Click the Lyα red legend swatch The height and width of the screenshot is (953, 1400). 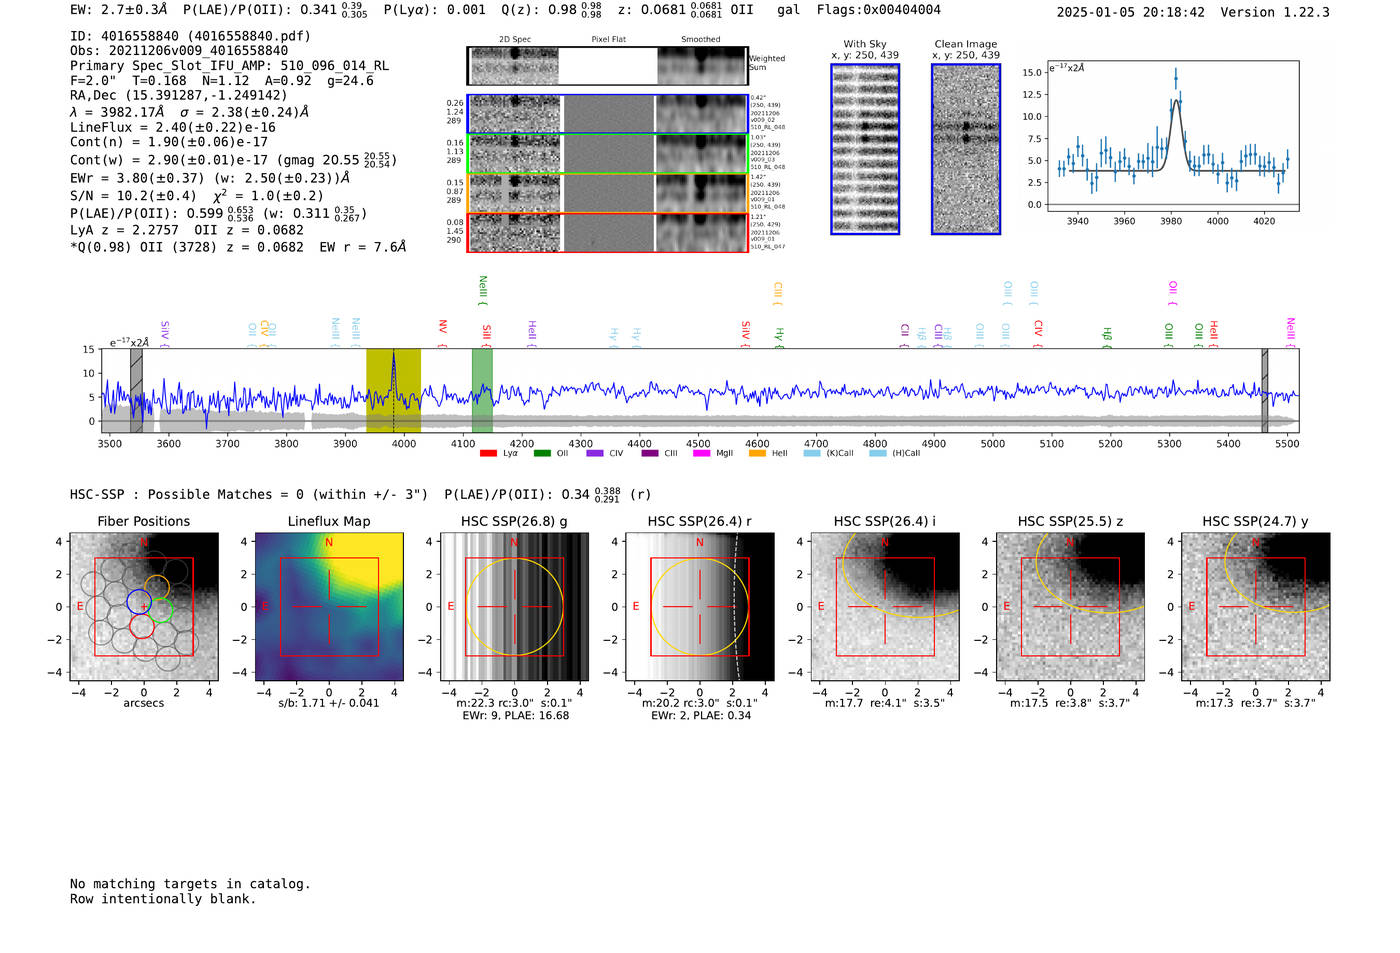pos(488,453)
